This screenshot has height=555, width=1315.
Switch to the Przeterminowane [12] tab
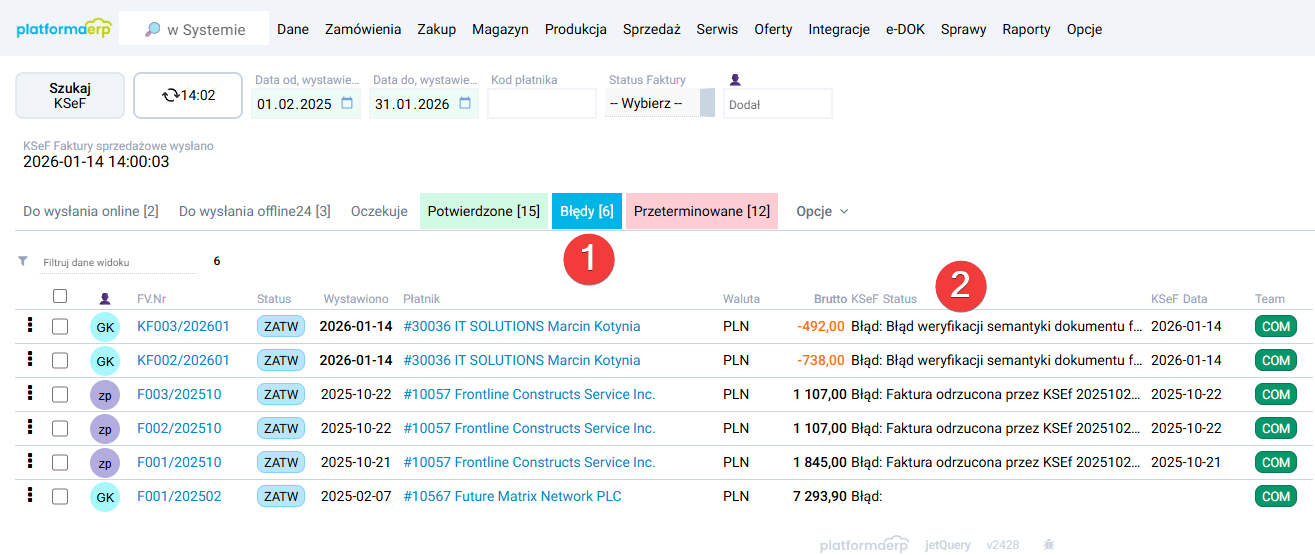tap(701, 211)
